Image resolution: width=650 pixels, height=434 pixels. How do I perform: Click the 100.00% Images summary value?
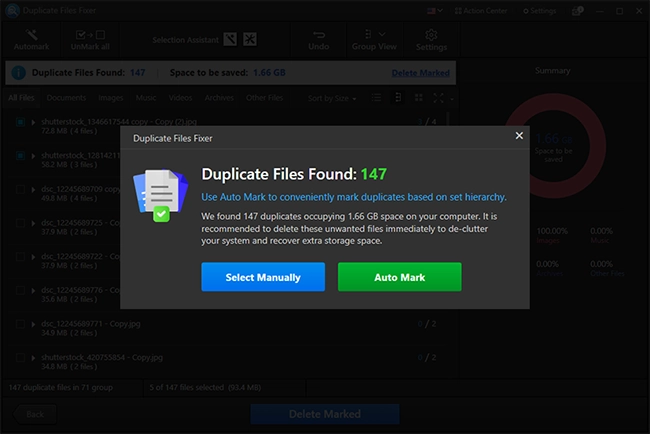click(552, 231)
